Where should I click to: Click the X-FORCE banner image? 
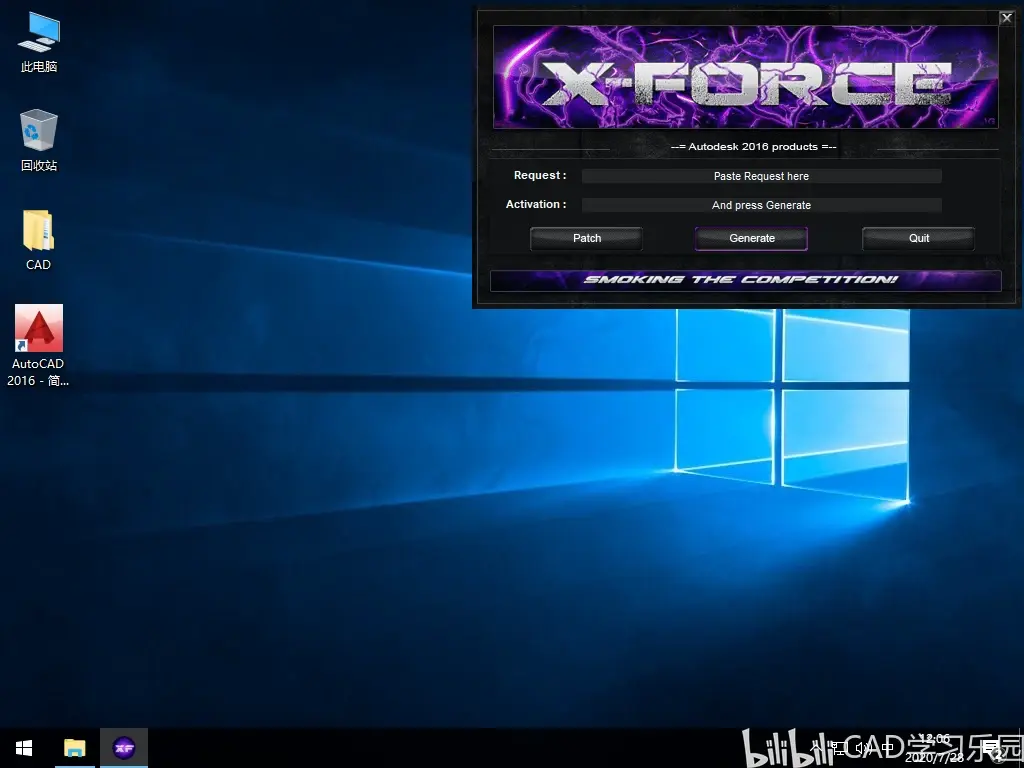click(746, 77)
